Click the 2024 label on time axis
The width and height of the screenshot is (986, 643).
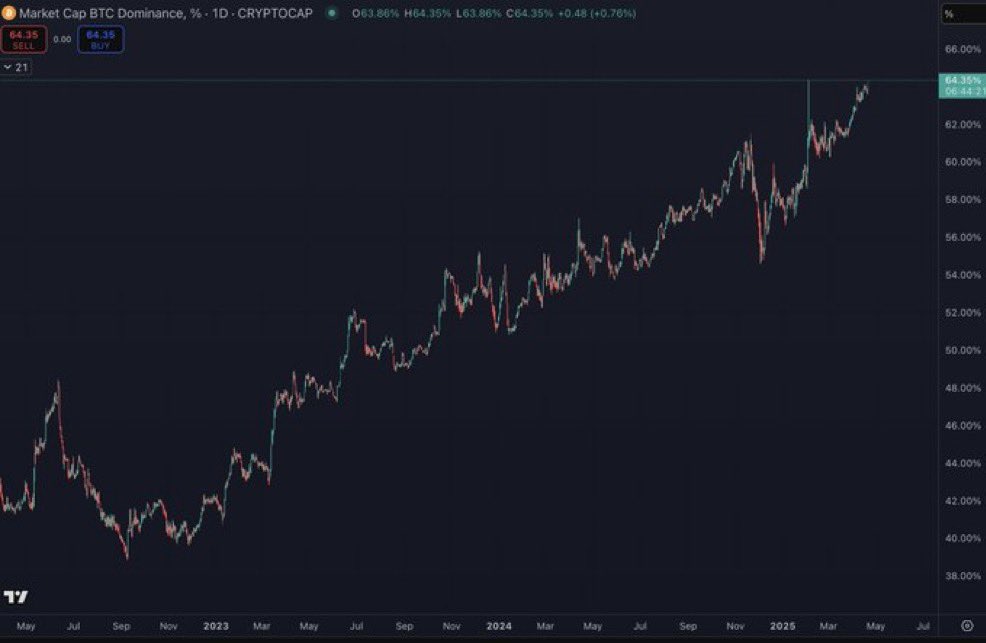click(499, 626)
